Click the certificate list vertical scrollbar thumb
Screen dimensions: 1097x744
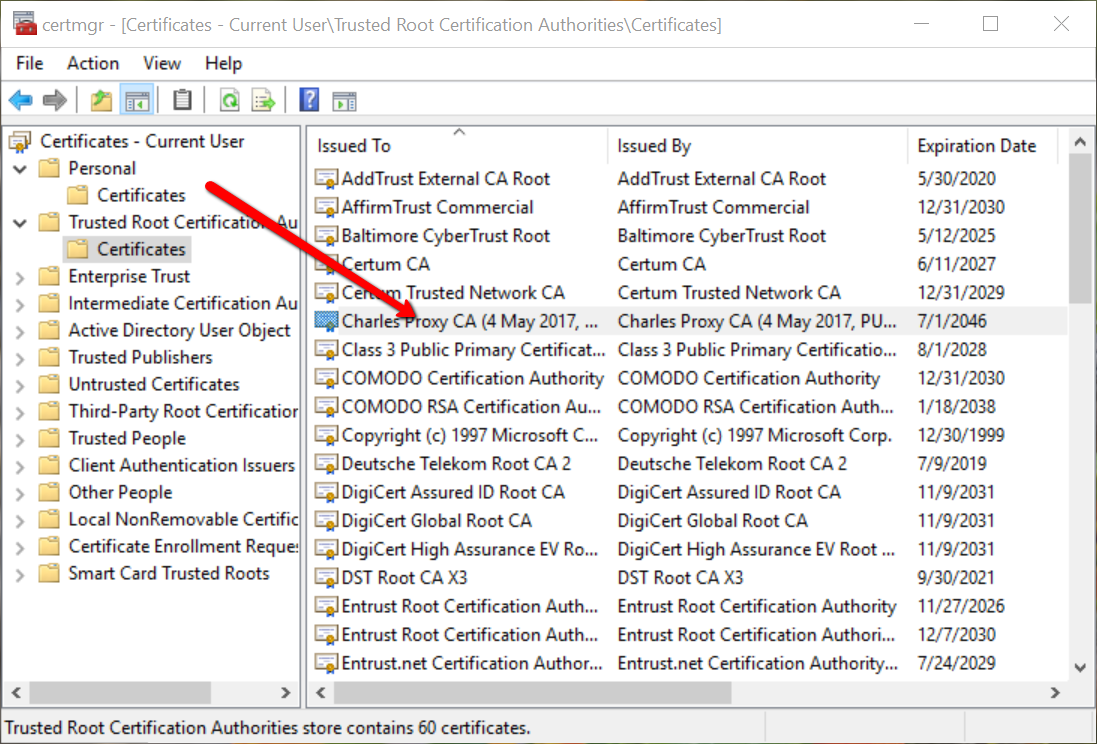[x=1080, y=228]
